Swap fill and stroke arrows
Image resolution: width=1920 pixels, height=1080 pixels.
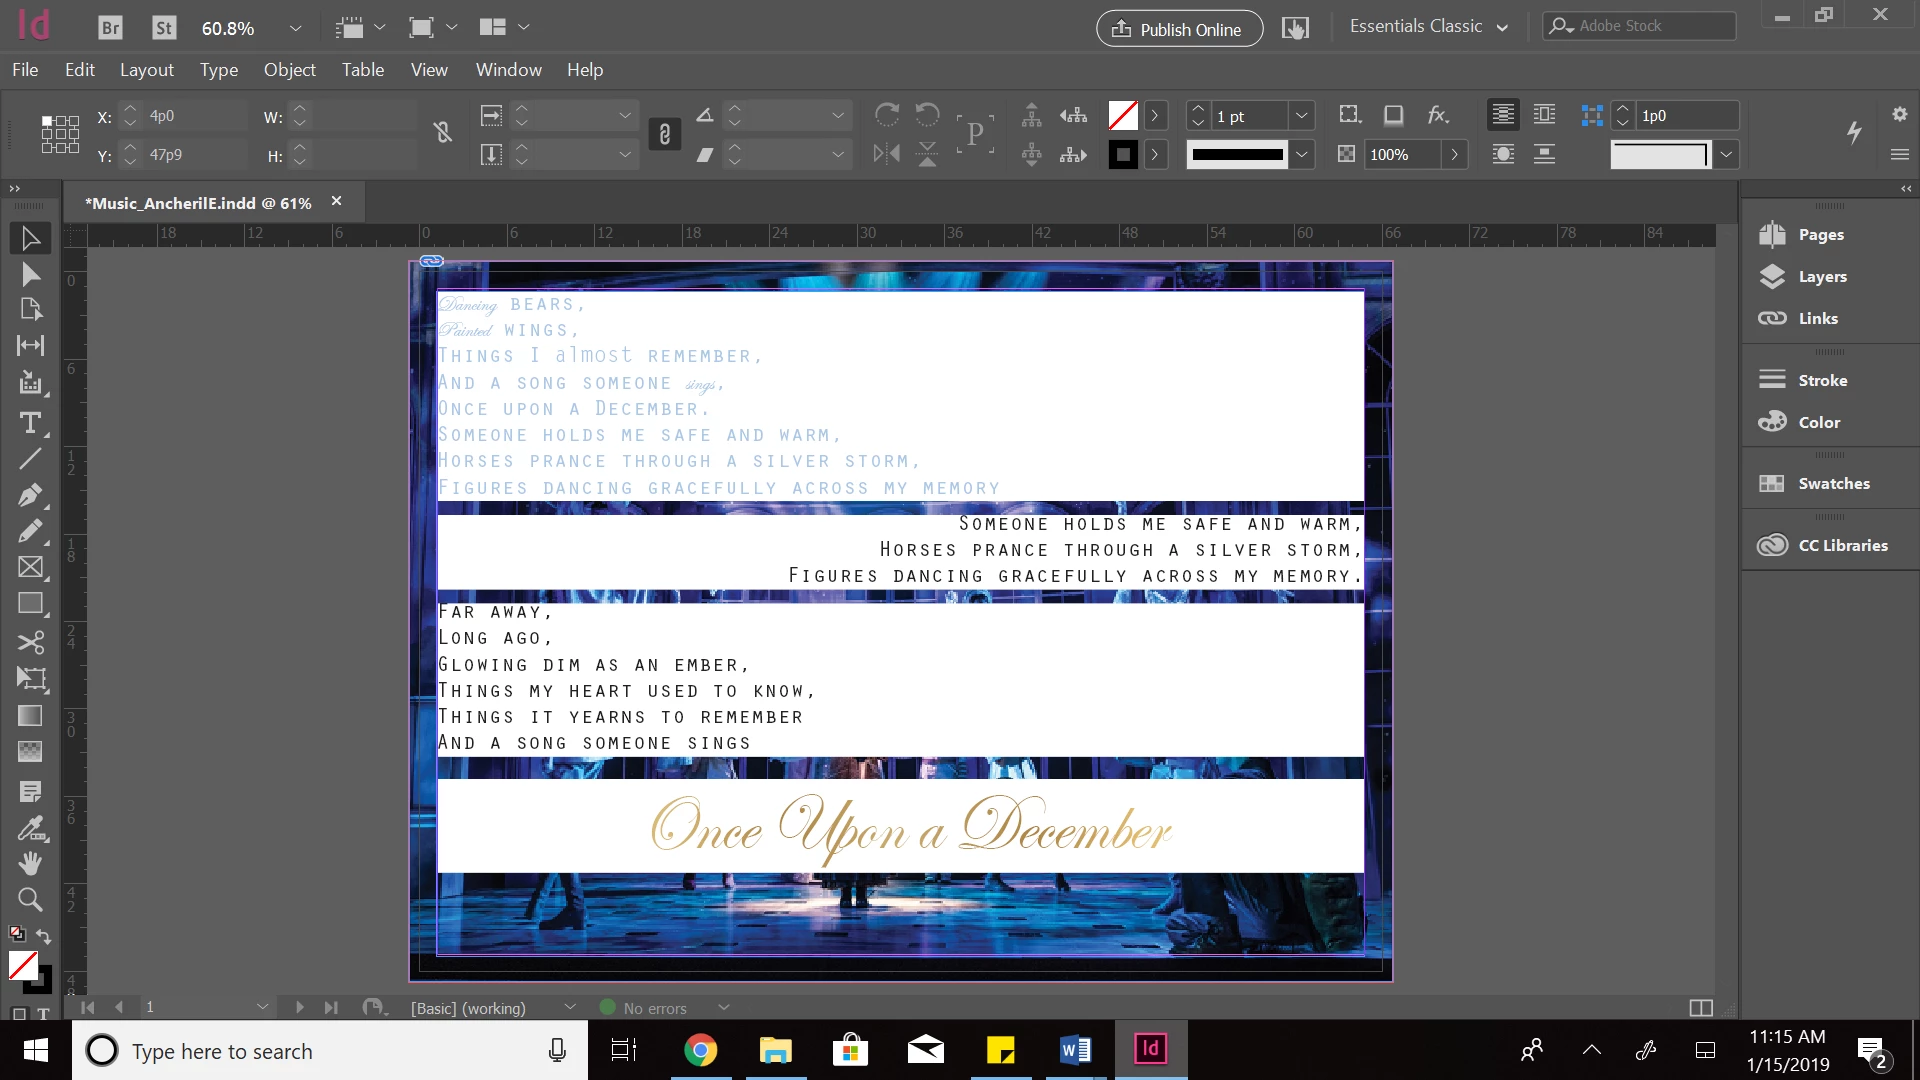(44, 936)
